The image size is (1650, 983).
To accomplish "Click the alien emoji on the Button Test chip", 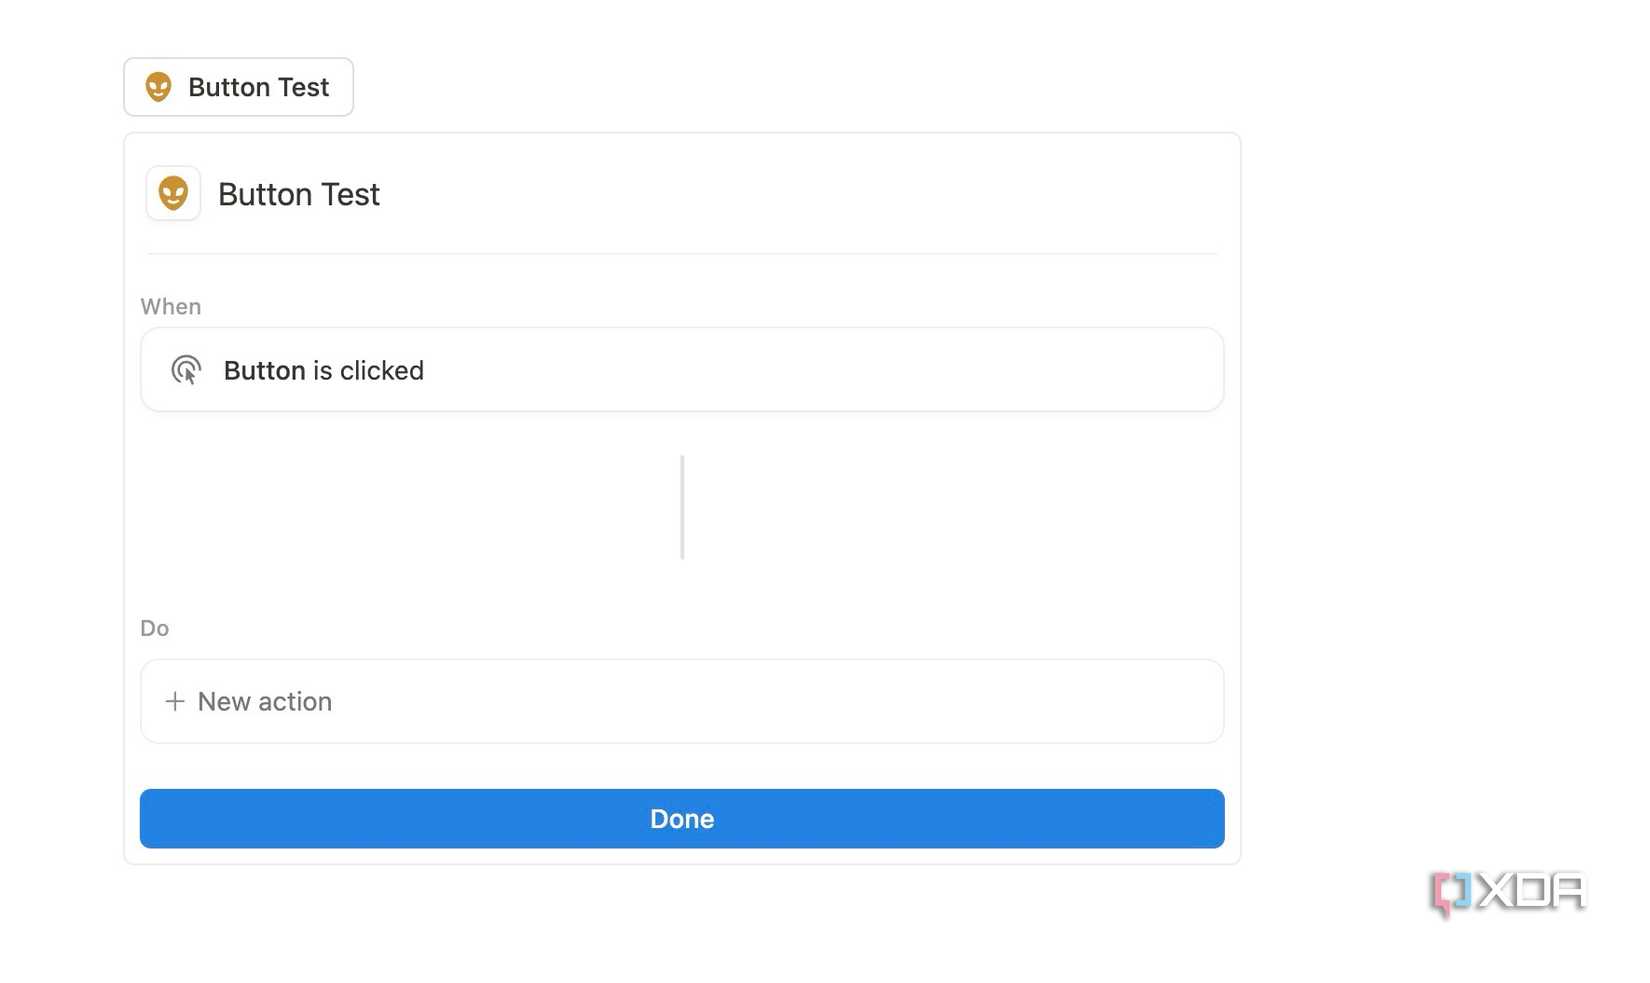I will (160, 87).
